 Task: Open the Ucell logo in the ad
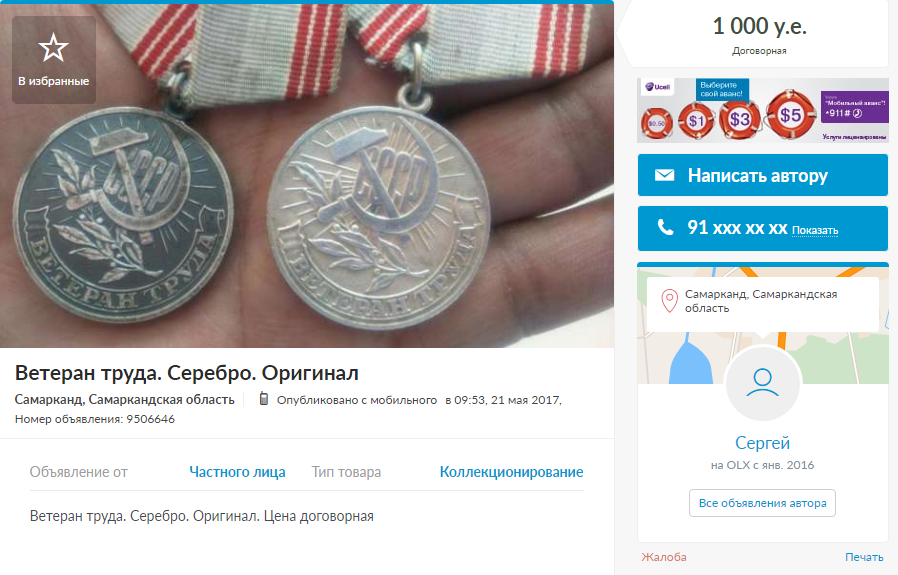pos(657,87)
